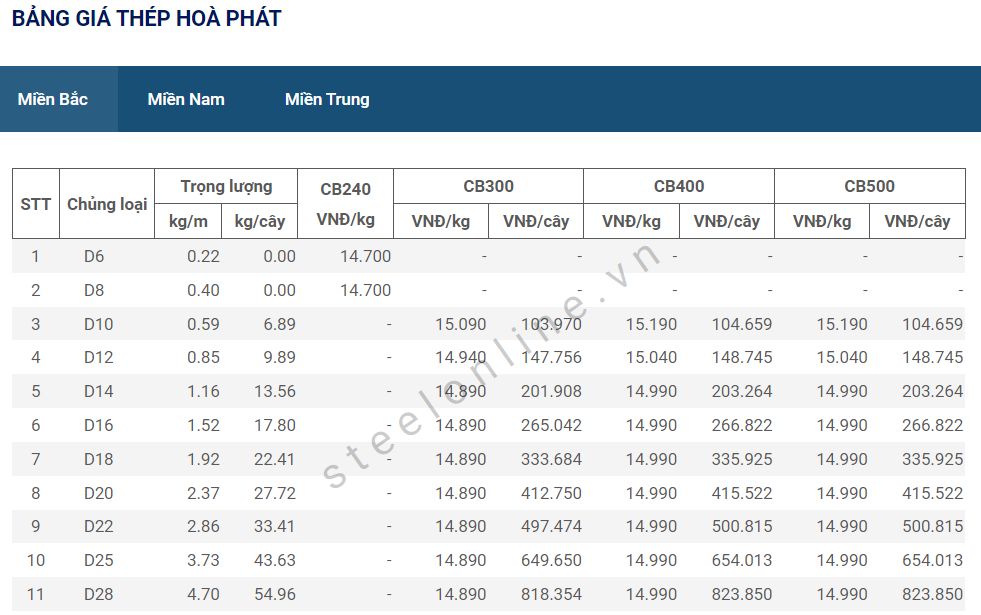
Task: Click the kg/cây sub-header
Action: point(260,221)
